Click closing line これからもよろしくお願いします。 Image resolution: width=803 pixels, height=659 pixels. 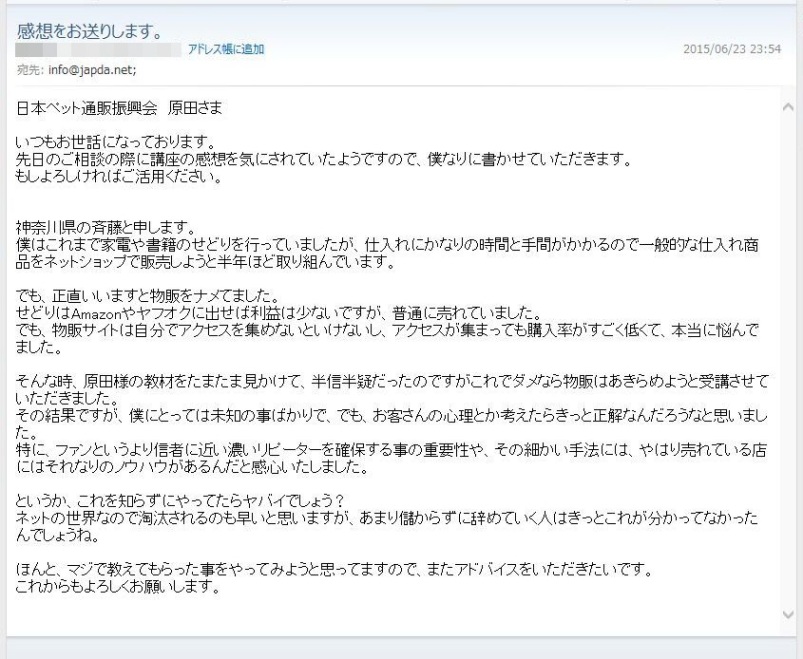118,586
